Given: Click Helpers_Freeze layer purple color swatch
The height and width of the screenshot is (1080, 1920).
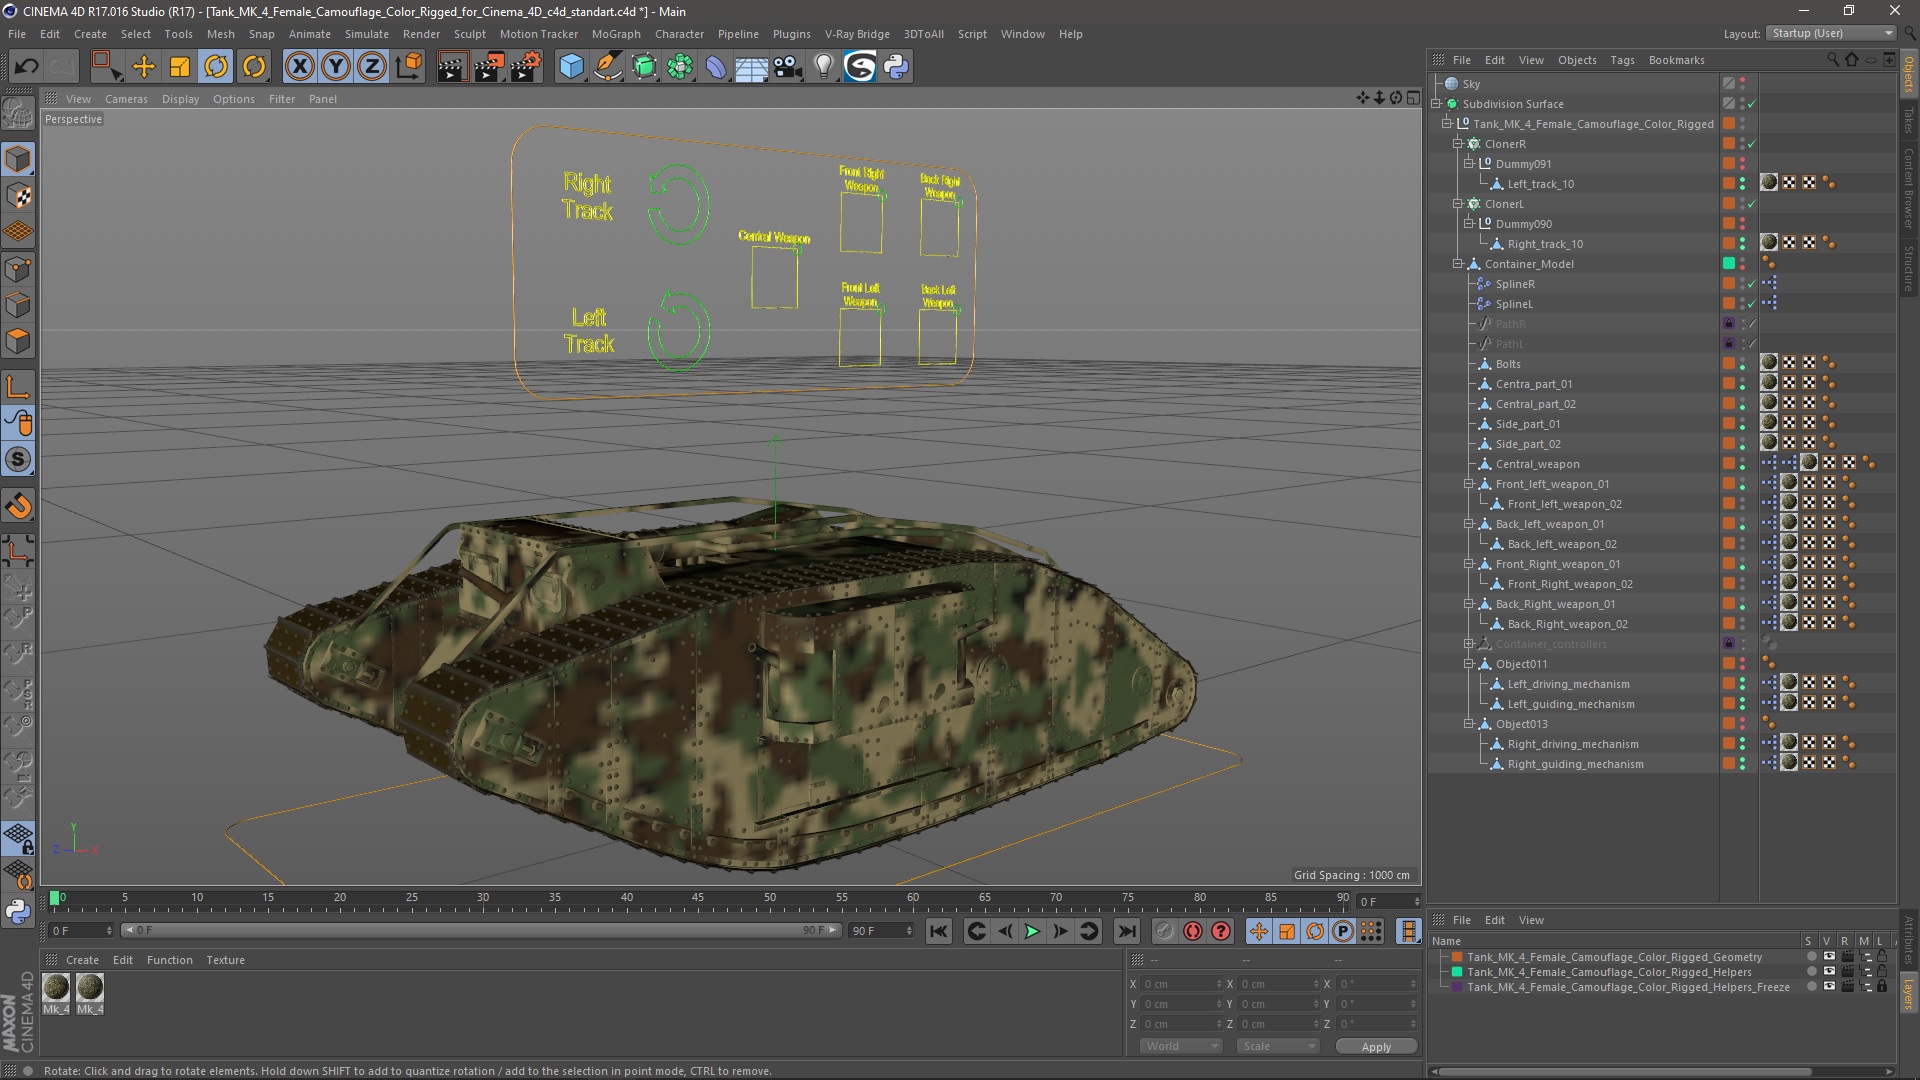Looking at the screenshot, I should (x=1457, y=987).
